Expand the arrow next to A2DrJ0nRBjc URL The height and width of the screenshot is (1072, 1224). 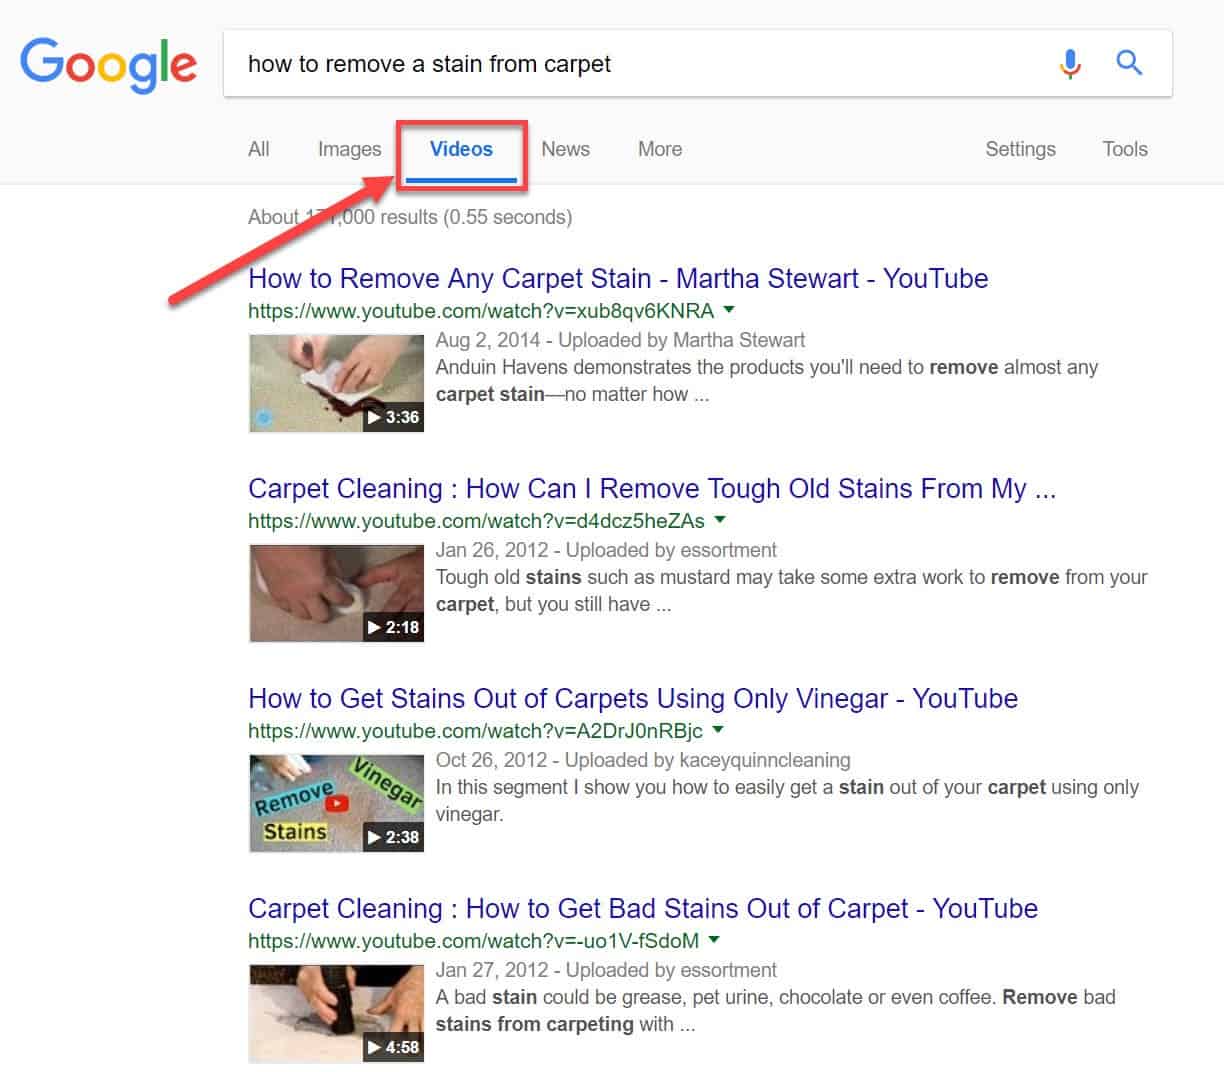pos(718,730)
